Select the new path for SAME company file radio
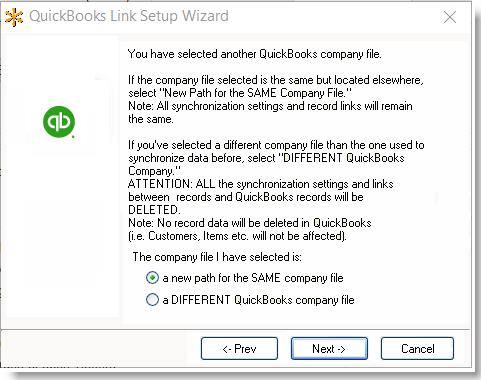The height and width of the screenshot is (380, 481). [x=152, y=278]
